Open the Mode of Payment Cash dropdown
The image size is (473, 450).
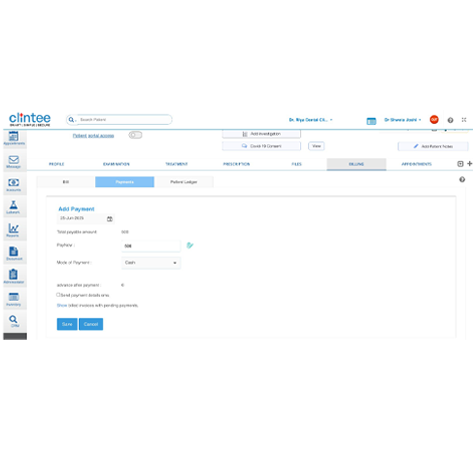point(151,263)
